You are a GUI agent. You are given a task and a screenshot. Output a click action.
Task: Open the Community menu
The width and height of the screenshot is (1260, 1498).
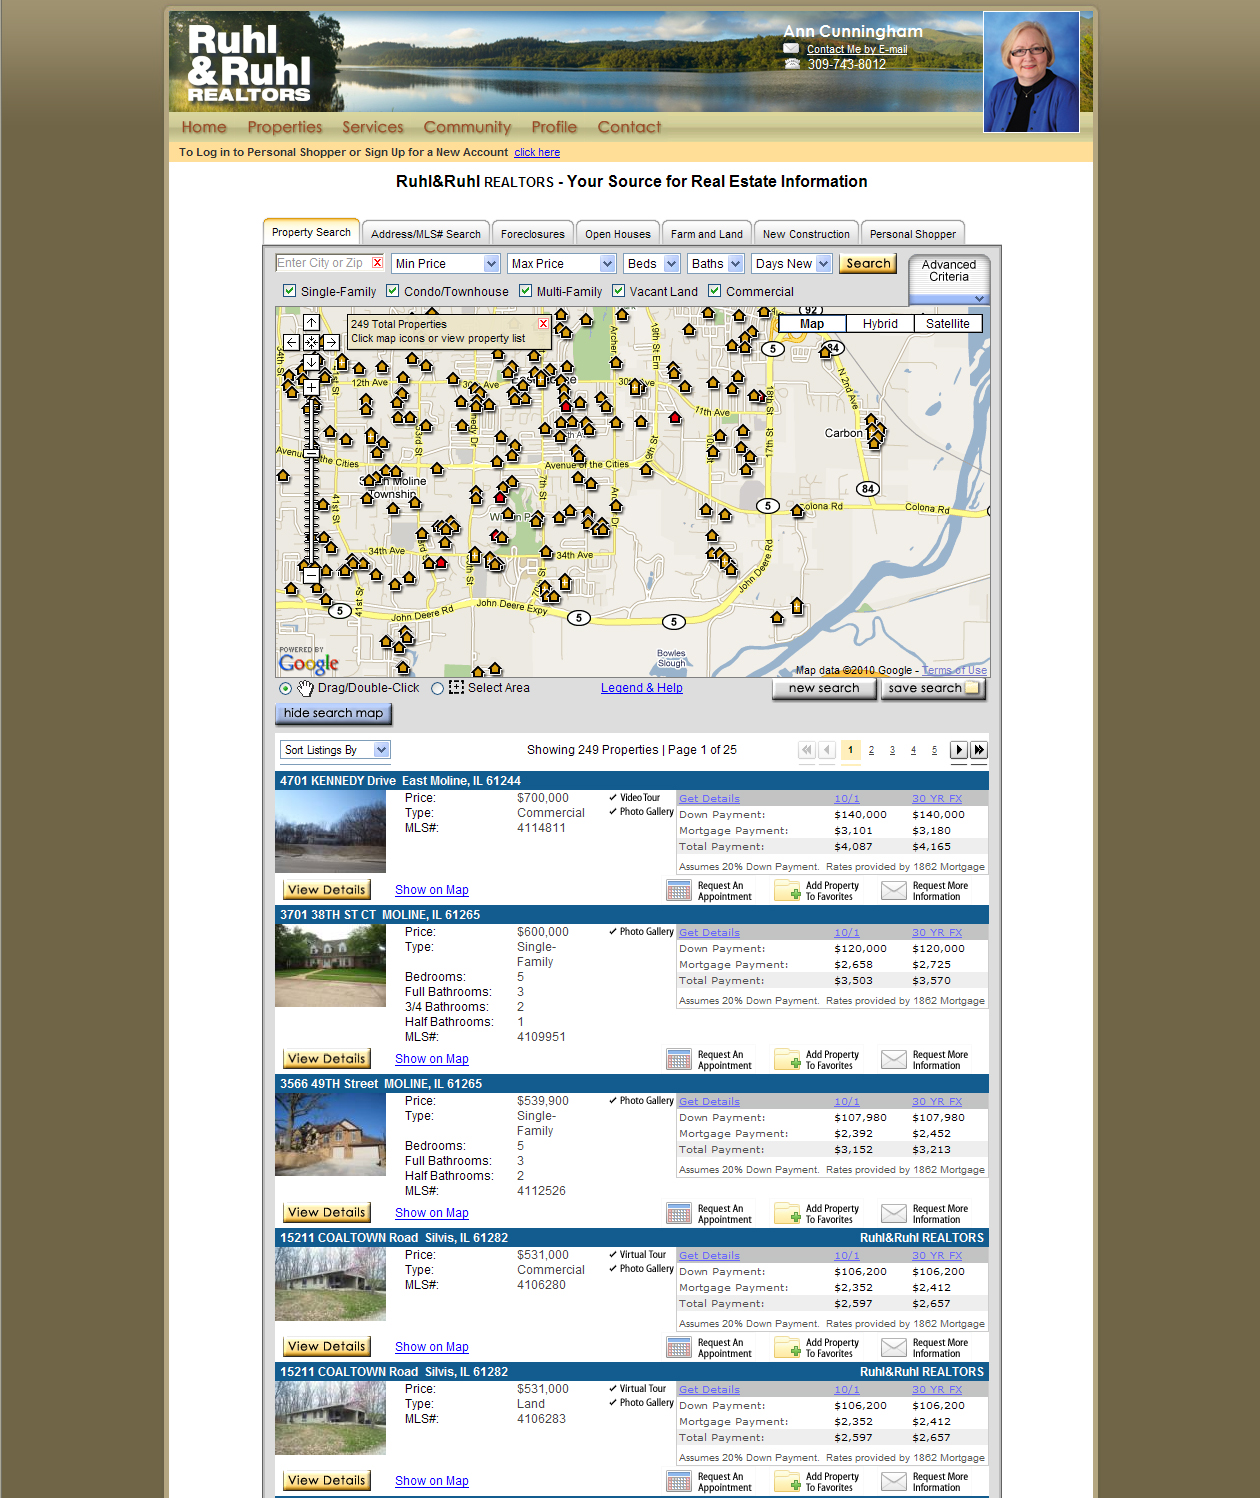pyautogui.click(x=467, y=127)
